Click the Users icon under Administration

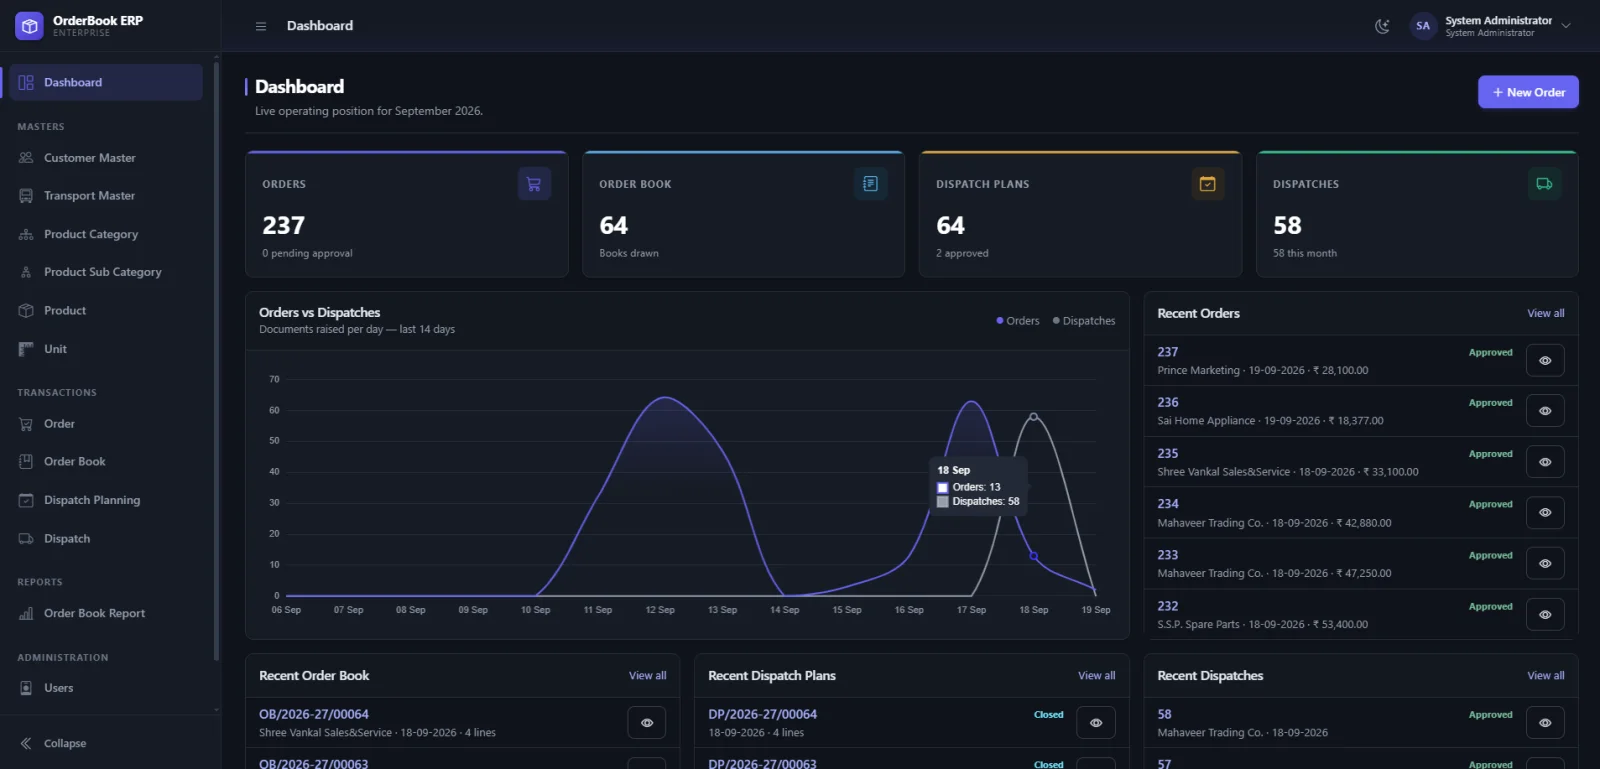click(x=26, y=688)
